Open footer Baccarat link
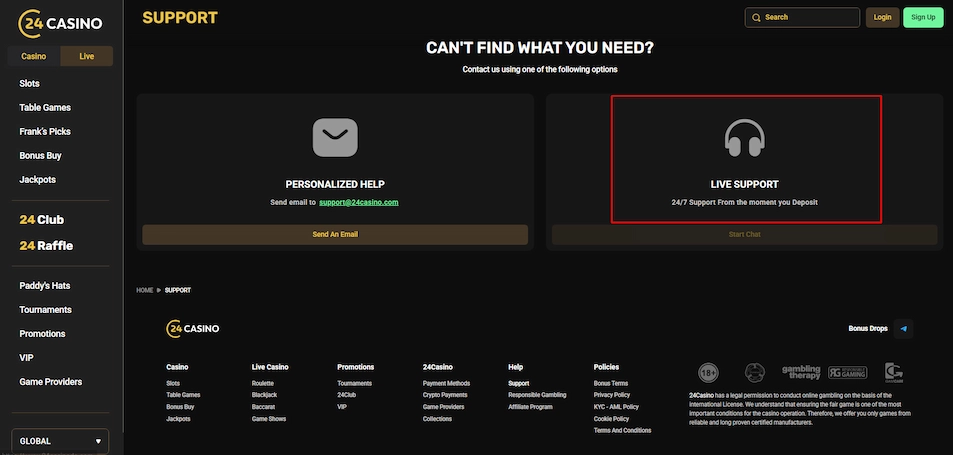 tap(263, 407)
